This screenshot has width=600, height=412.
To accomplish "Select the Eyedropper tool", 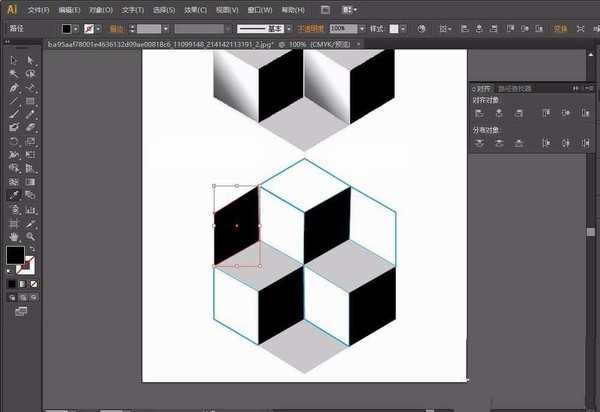I will tap(14, 195).
